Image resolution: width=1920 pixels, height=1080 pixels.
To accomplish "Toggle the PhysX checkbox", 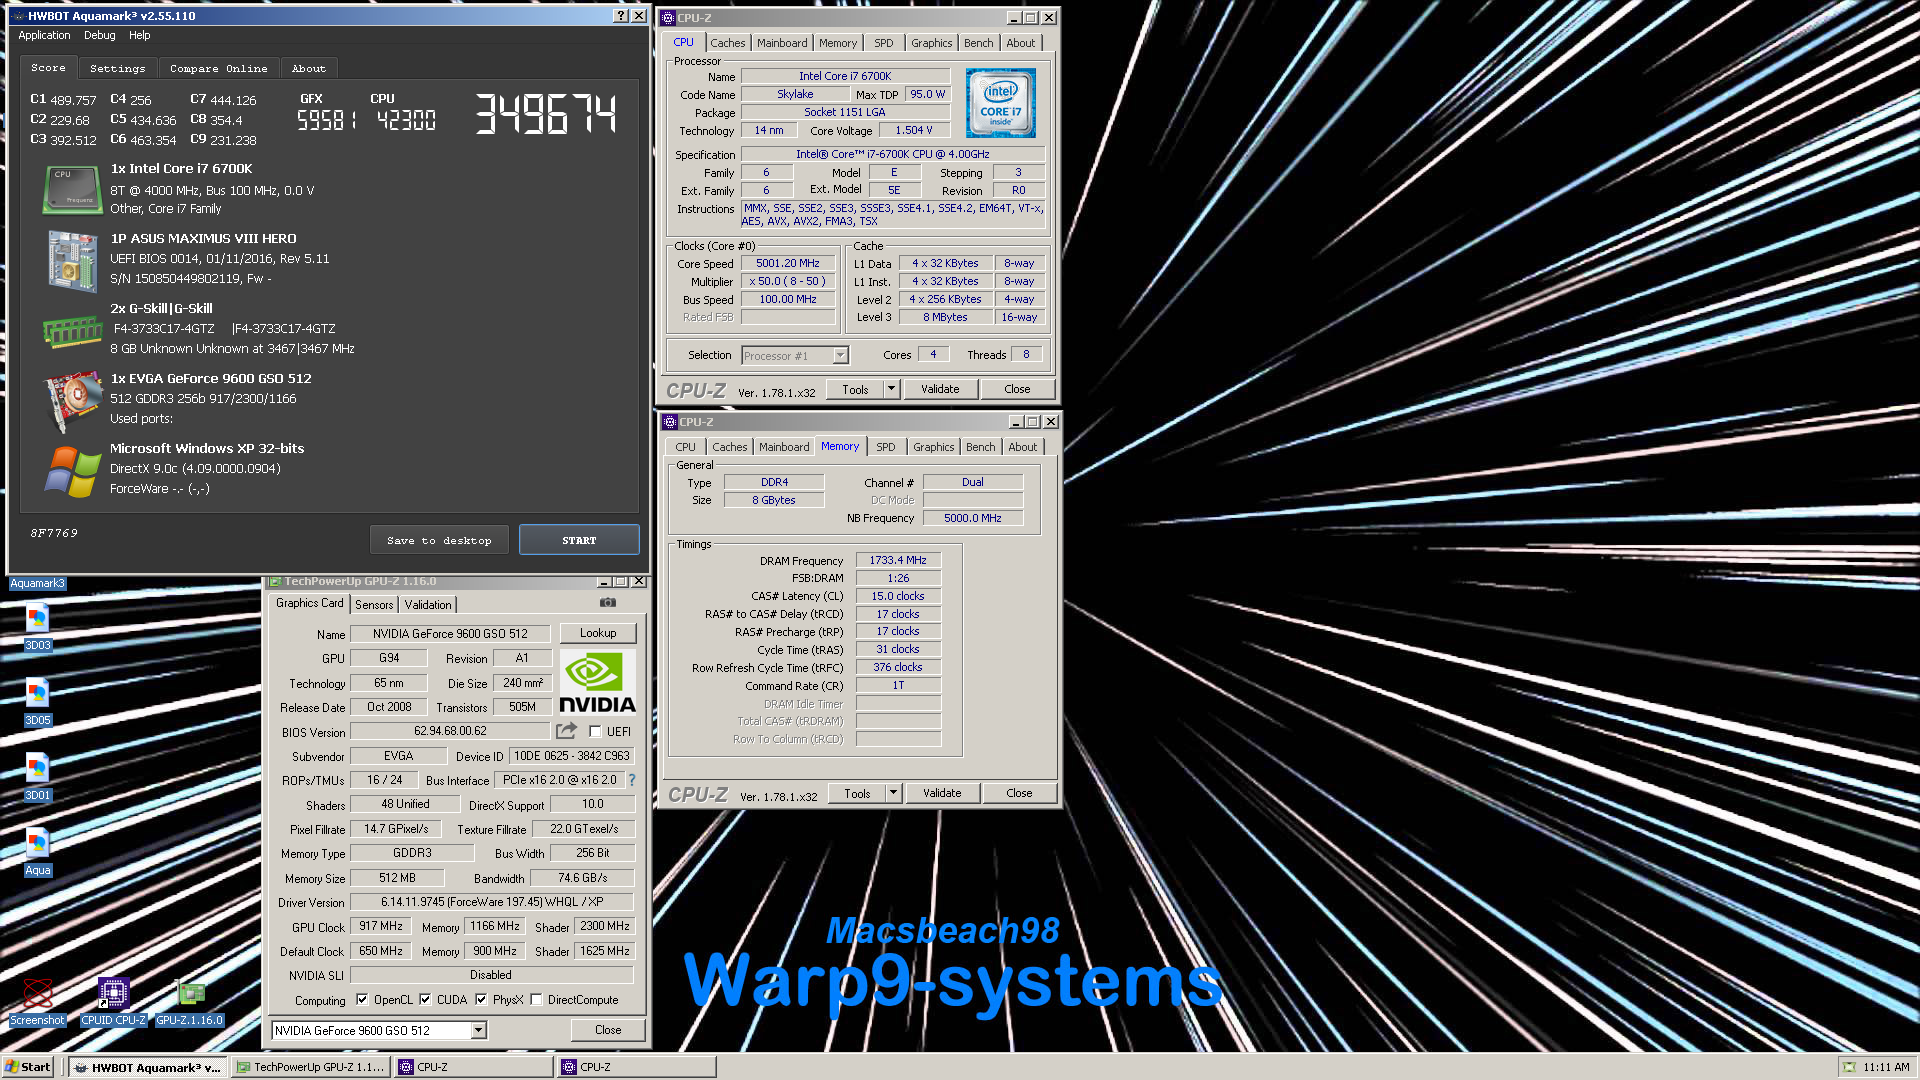I will (481, 999).
